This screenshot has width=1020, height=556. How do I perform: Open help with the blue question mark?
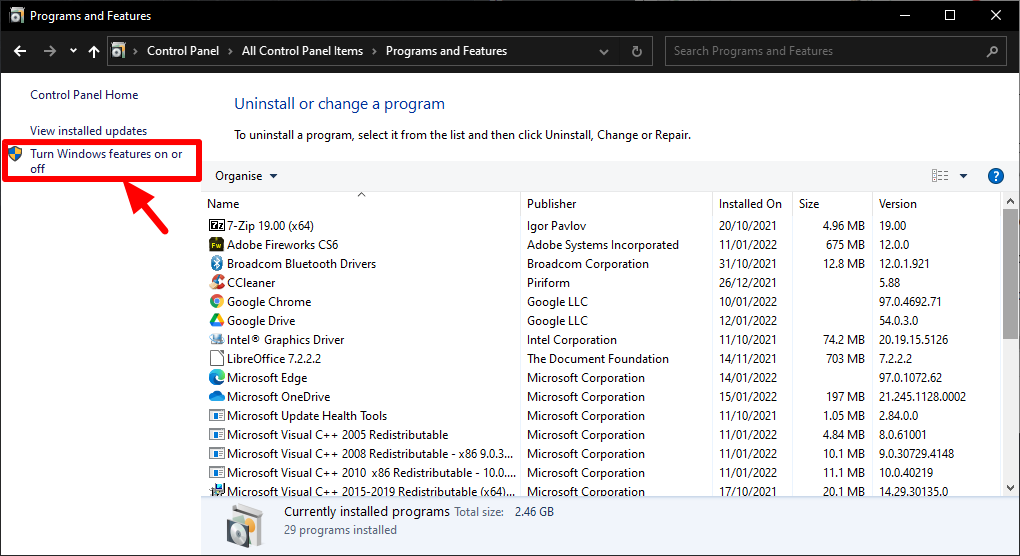click(995, 176)
